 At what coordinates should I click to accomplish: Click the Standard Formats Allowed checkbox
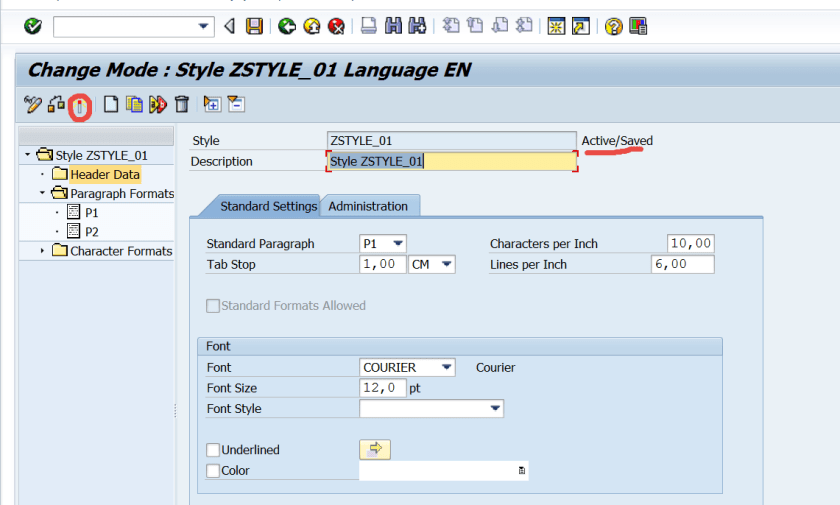pos(213,306)
